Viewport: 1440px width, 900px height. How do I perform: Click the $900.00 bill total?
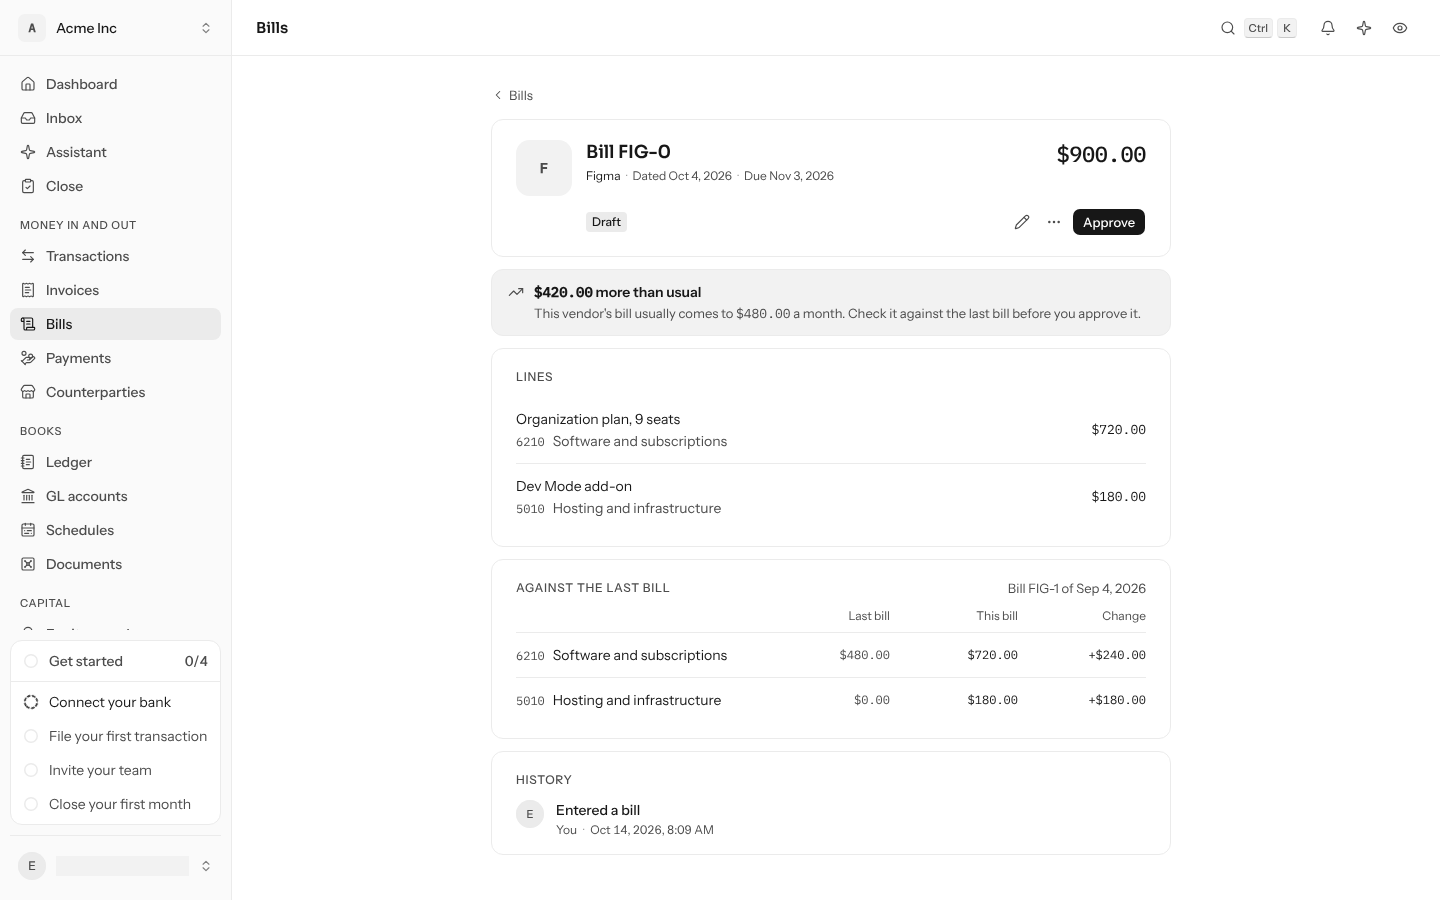pos(1101,155)
